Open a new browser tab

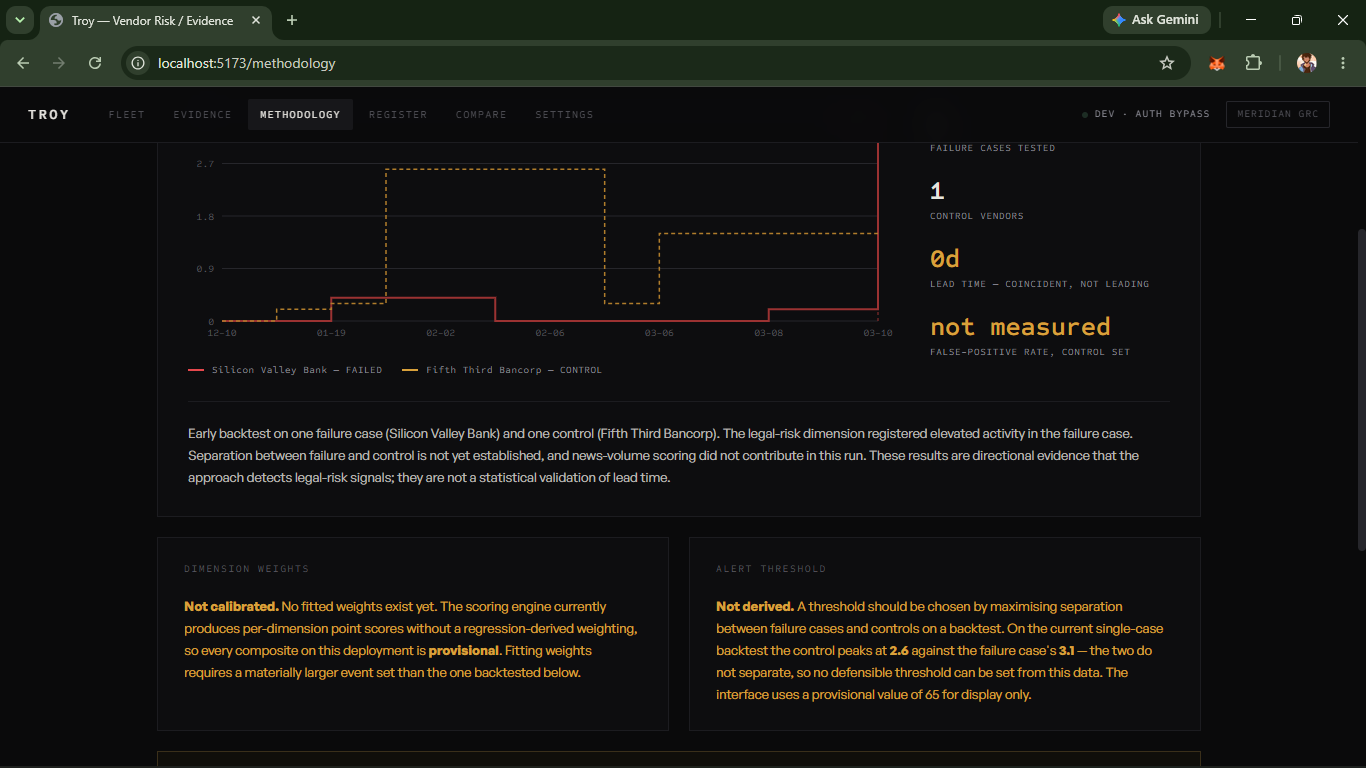(x=292, y=20)
